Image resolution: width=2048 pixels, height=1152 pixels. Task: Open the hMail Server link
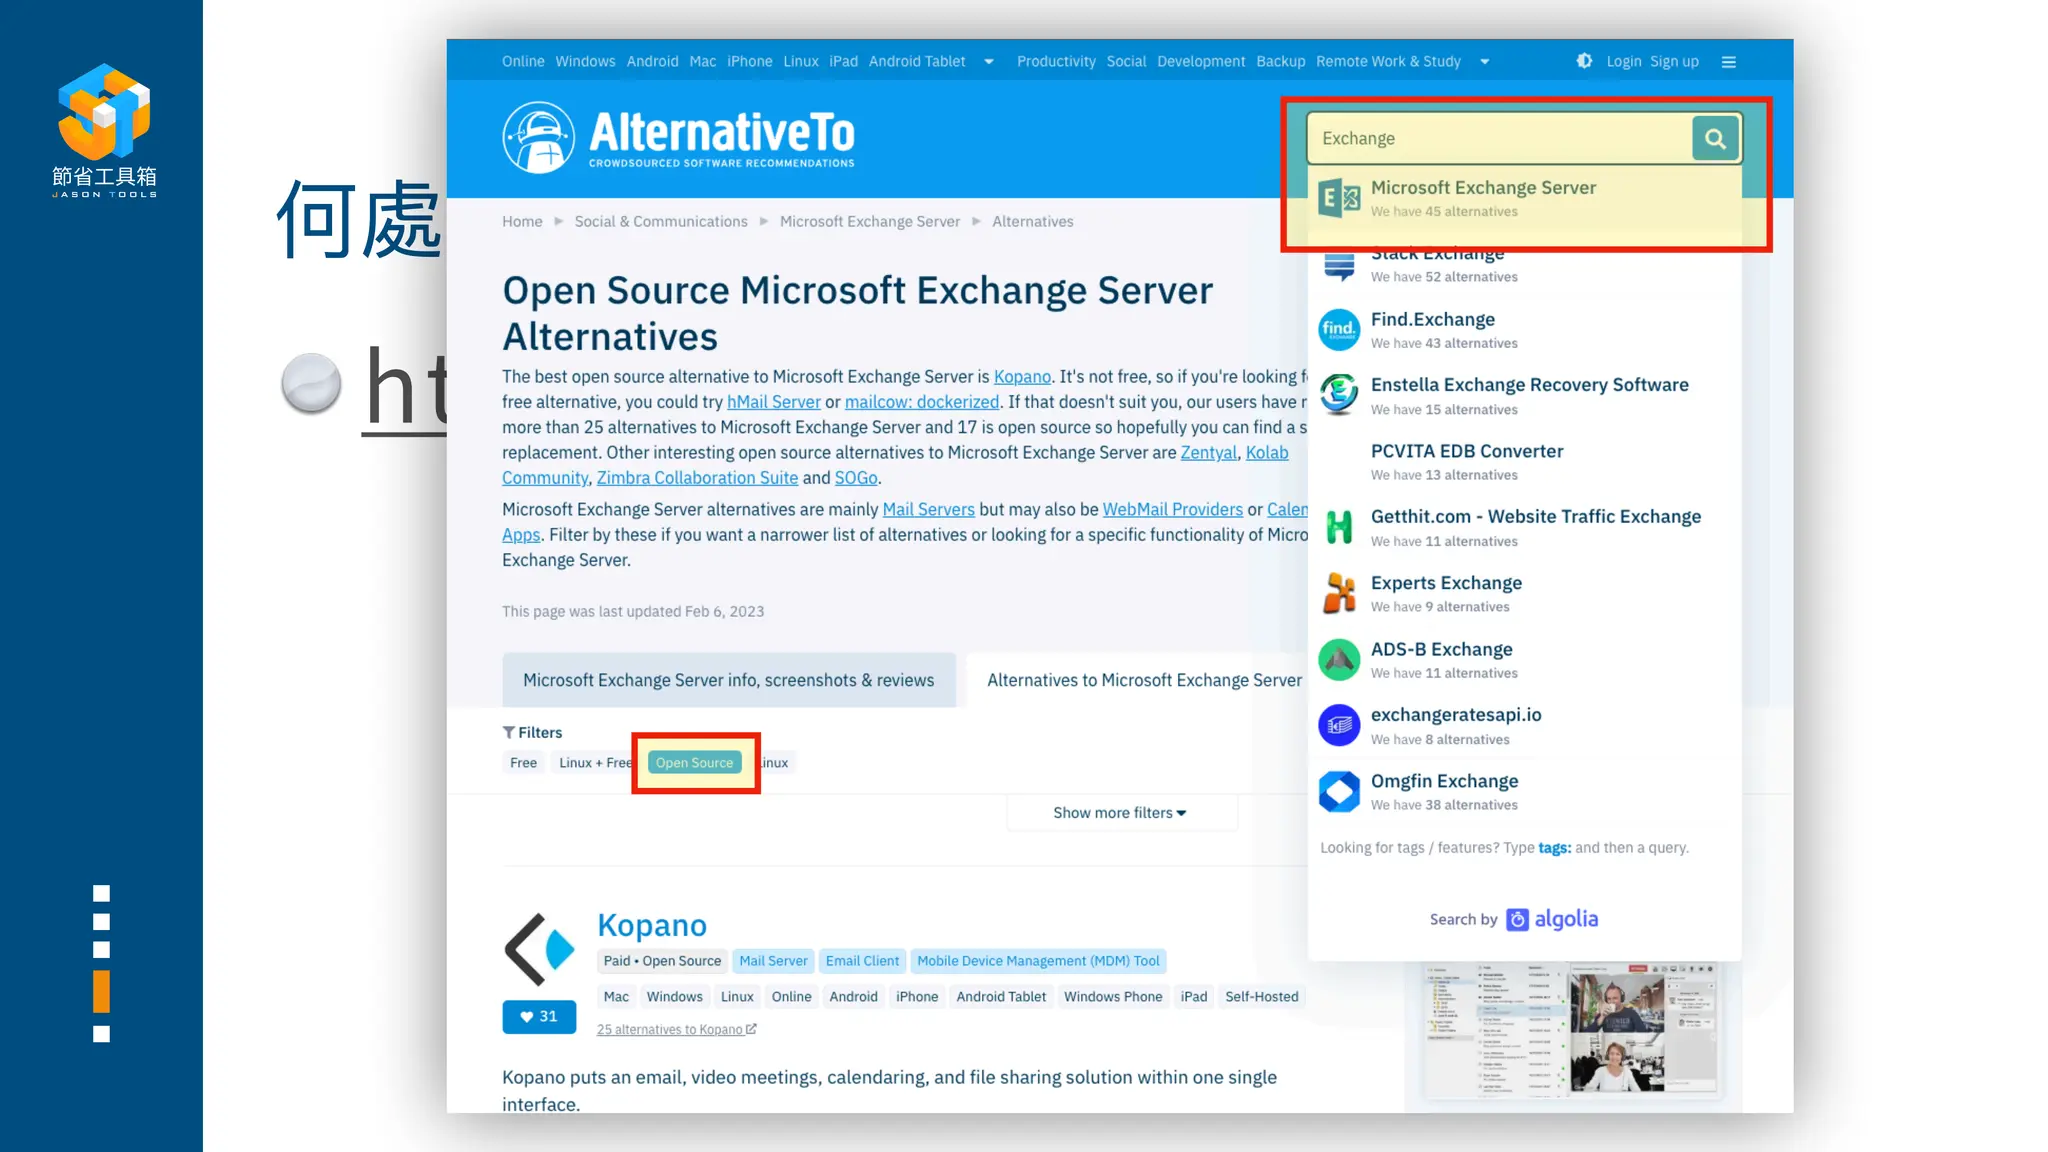[774, 402]
